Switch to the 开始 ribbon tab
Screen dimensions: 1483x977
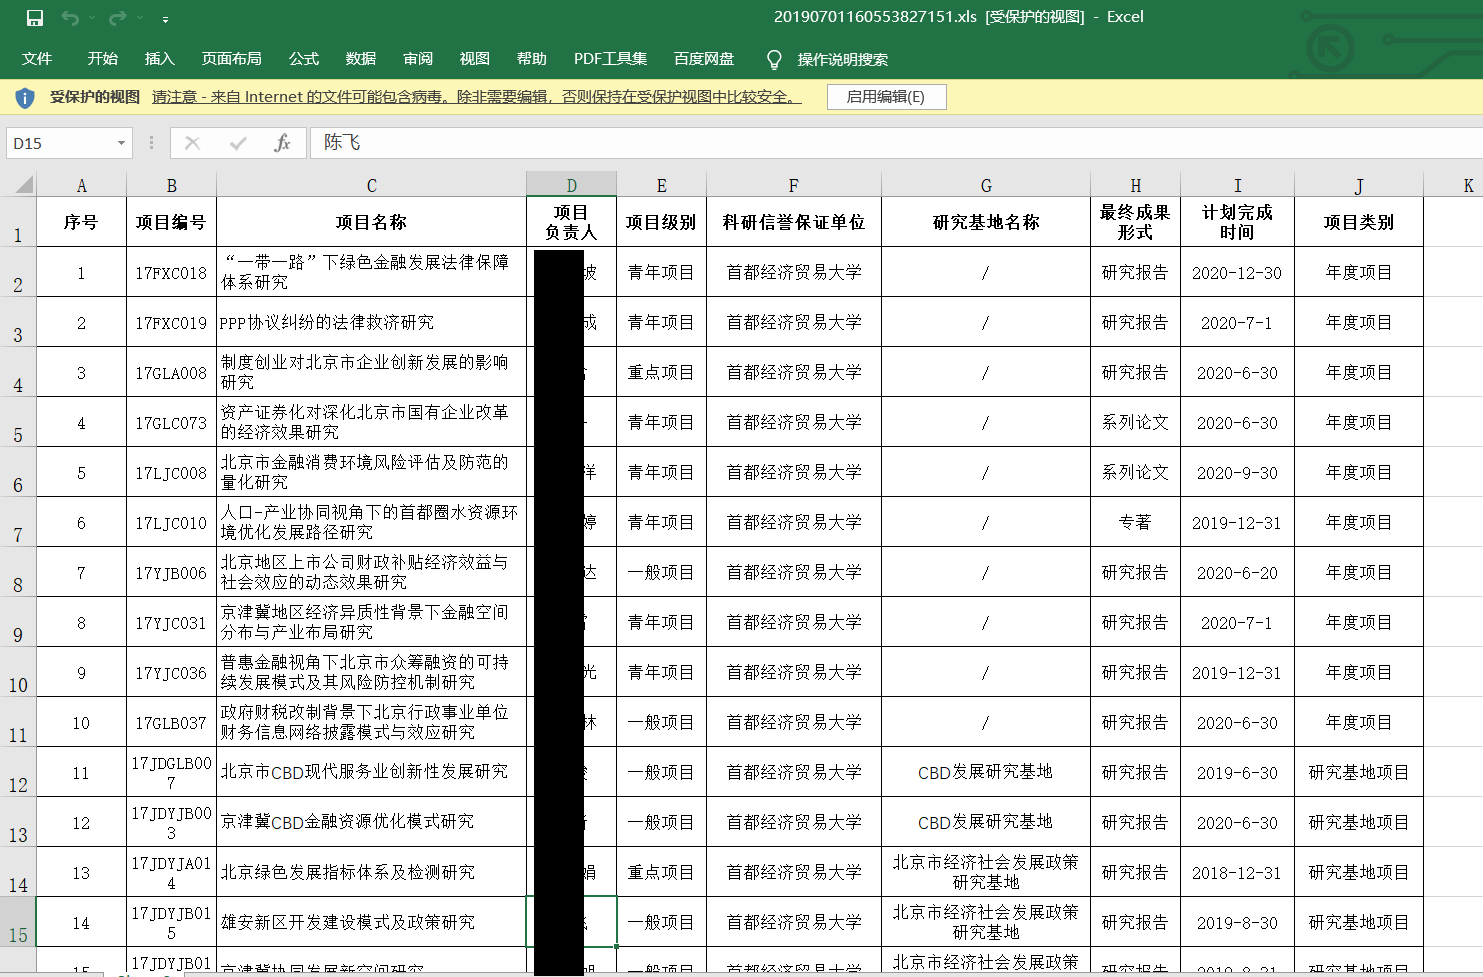click(102, 59)
